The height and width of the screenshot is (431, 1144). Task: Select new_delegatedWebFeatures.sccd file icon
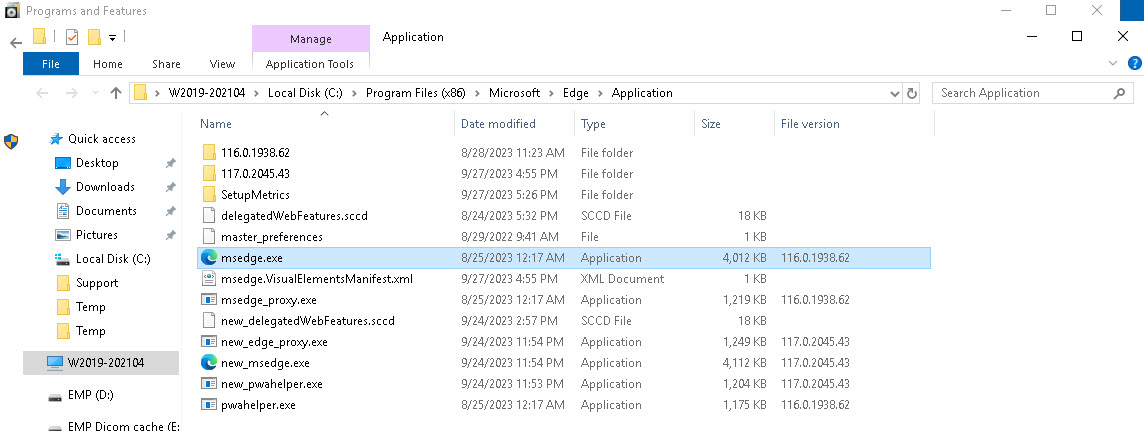pos(209,321)
